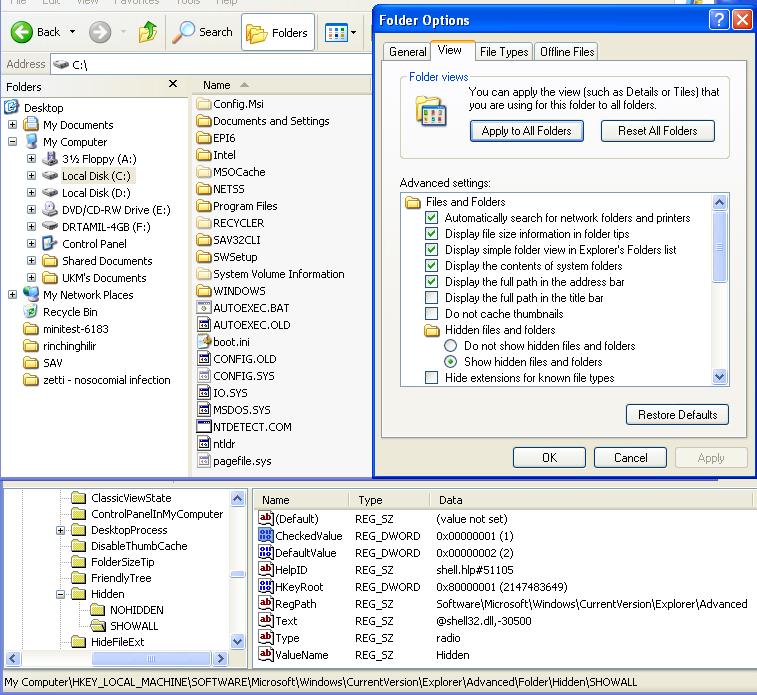The width and height of the screenshot is (757, 695).
Task: Confirm Folder Options with OK
Action: (549, 458)
